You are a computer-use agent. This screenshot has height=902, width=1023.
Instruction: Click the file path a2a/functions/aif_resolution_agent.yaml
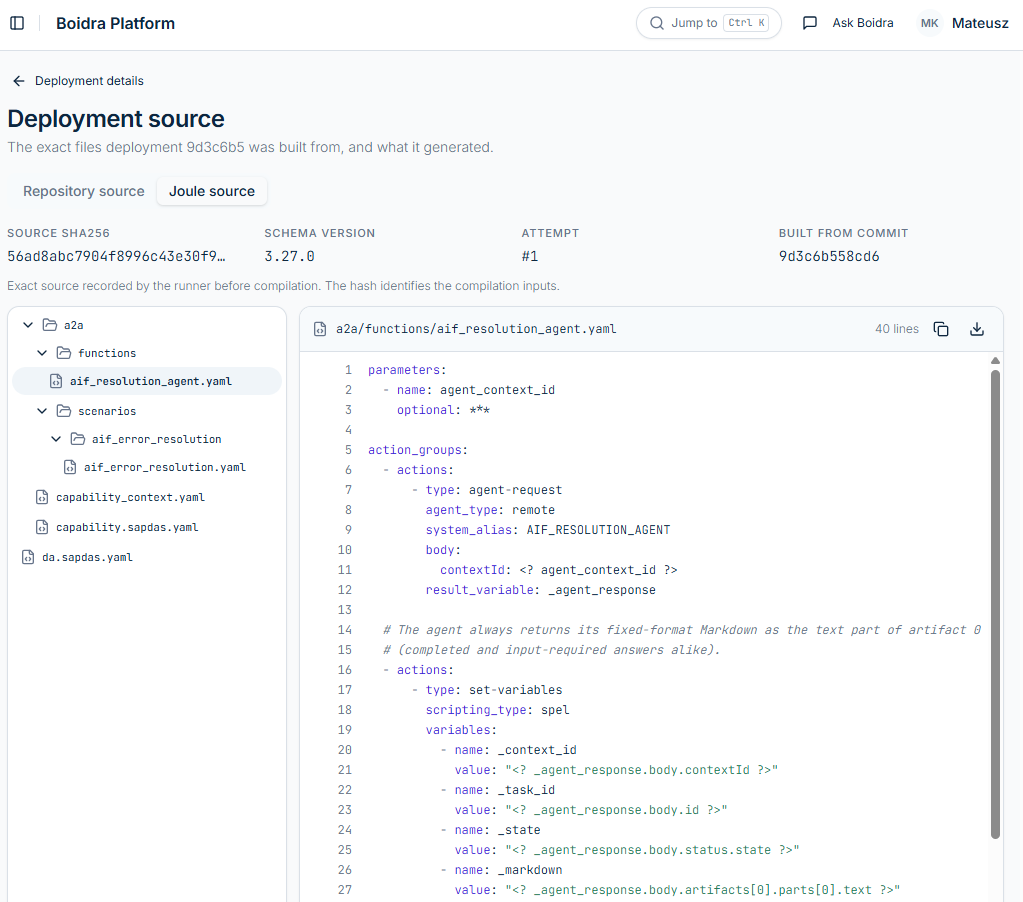(x=476, y=329)
